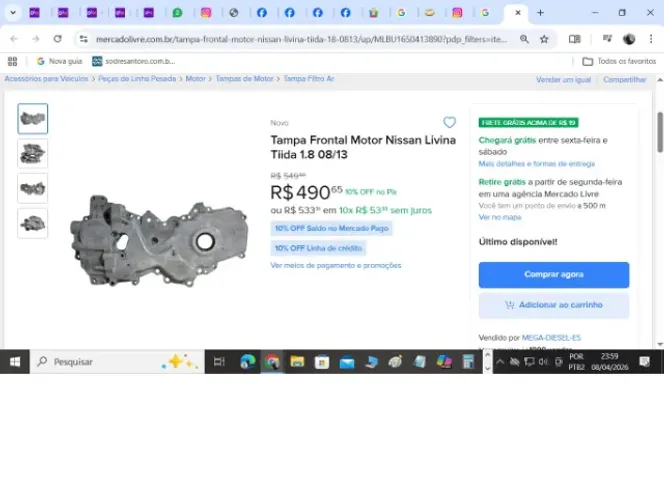Open the Mail app from the taskbar
Screen dimensions: 664x500
(x=347, y=362)
